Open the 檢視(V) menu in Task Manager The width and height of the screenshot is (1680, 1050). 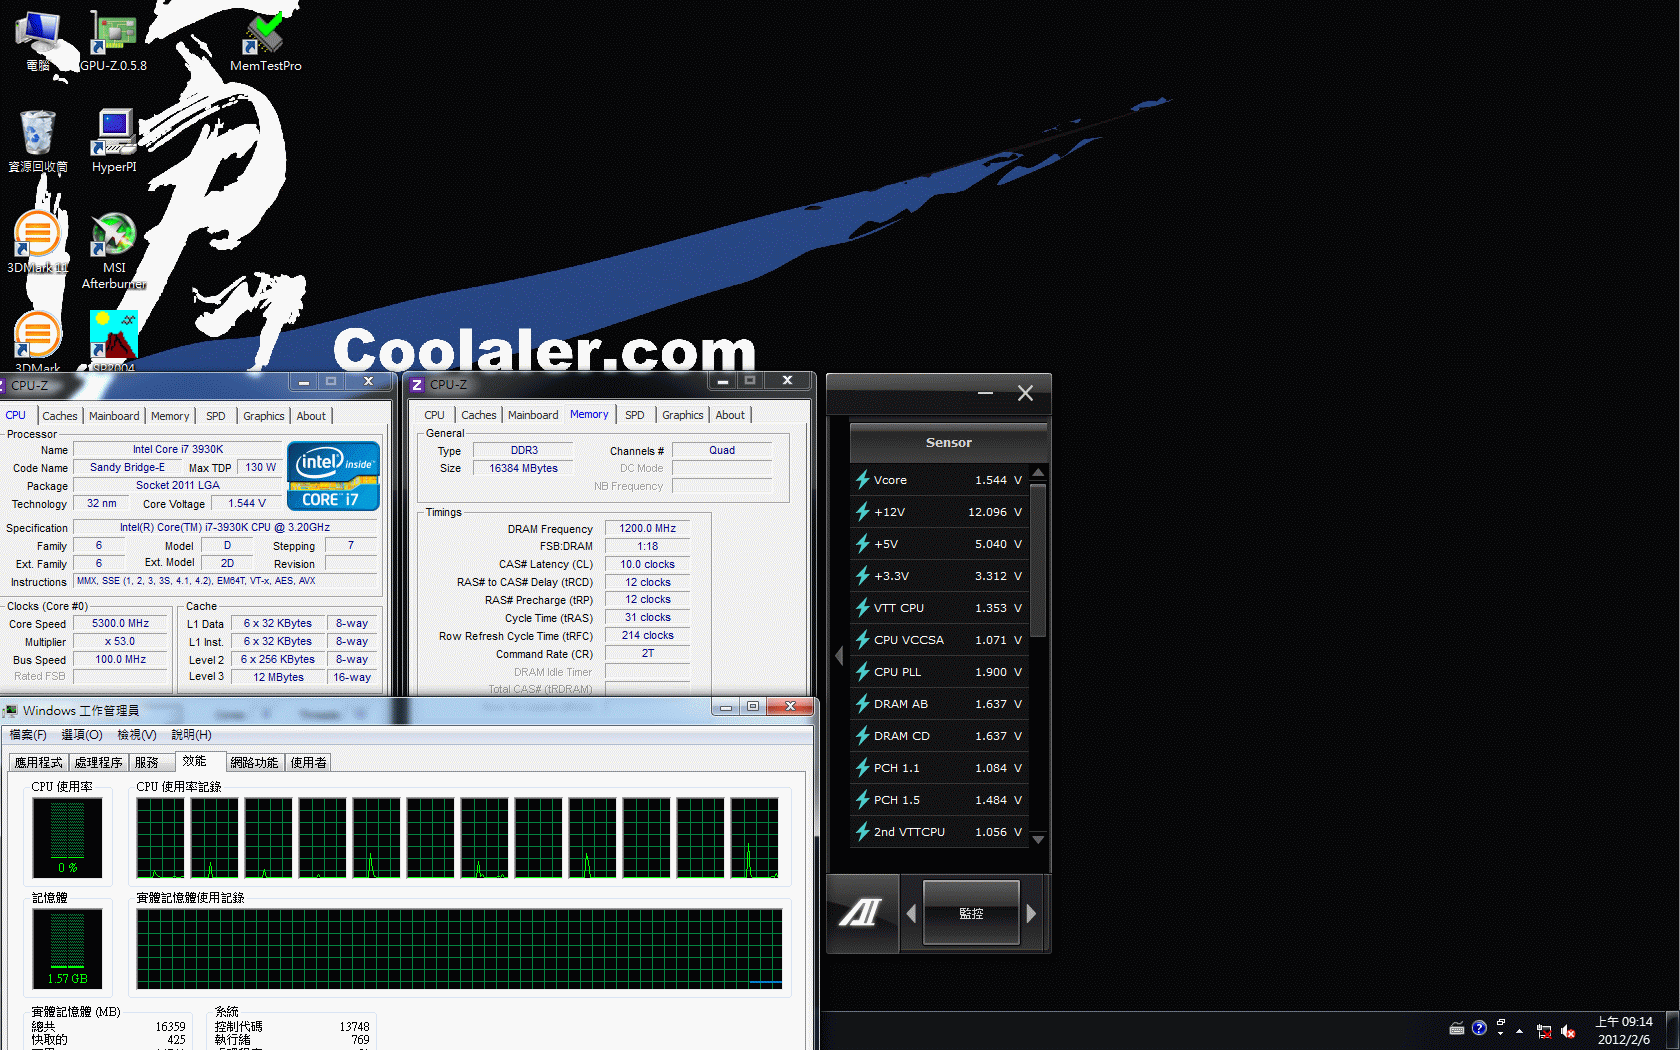pos(137,735)
